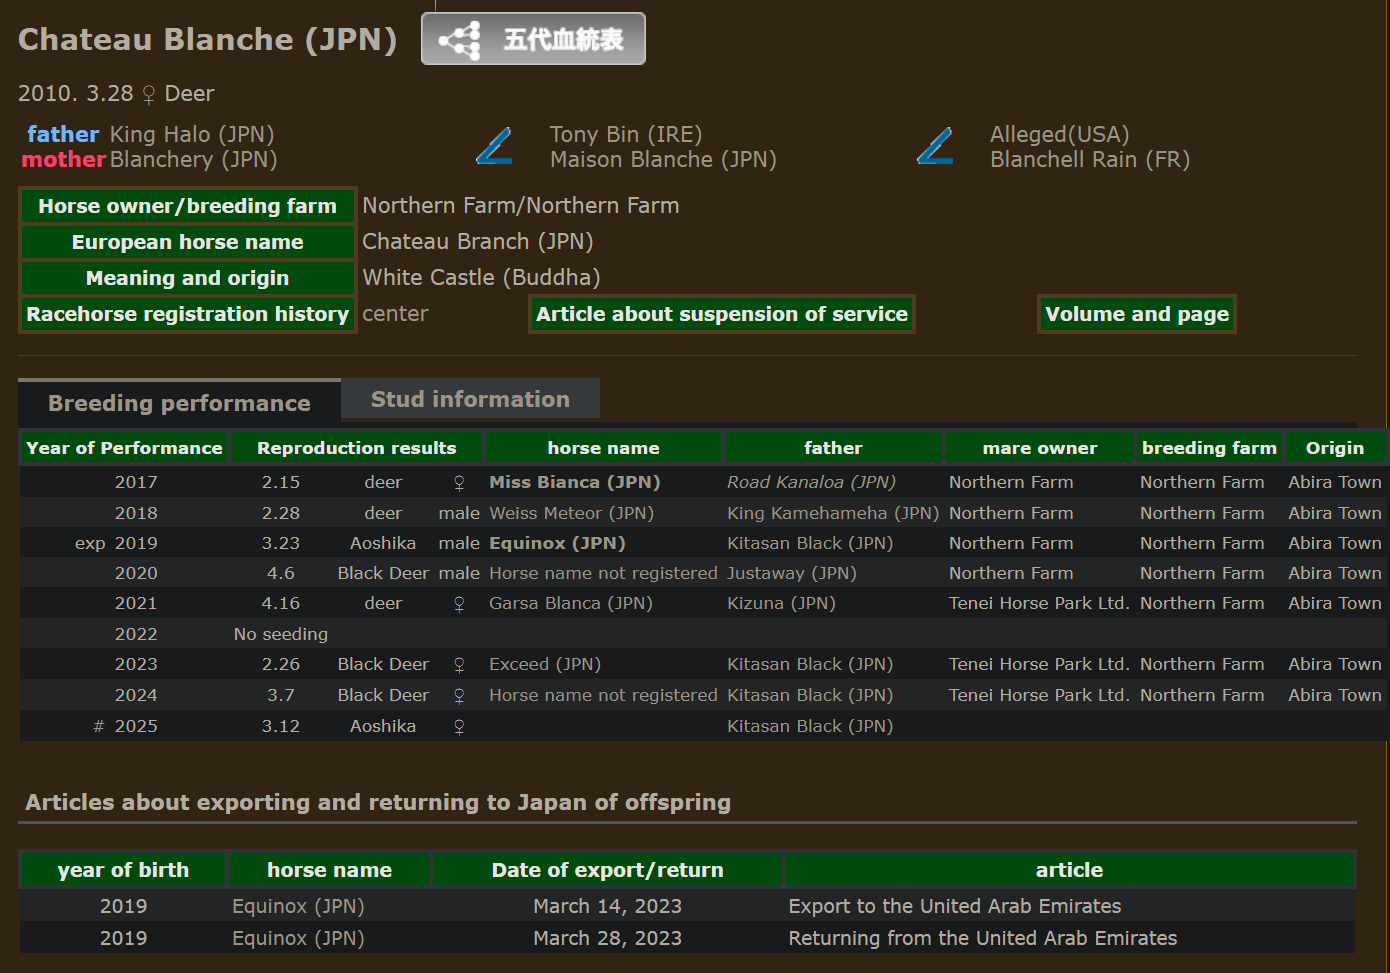Viewport: 1390px width, 973px height.
Task: Open Maison Blanche (JPN) pedigree link
Action: pos(663,159)
